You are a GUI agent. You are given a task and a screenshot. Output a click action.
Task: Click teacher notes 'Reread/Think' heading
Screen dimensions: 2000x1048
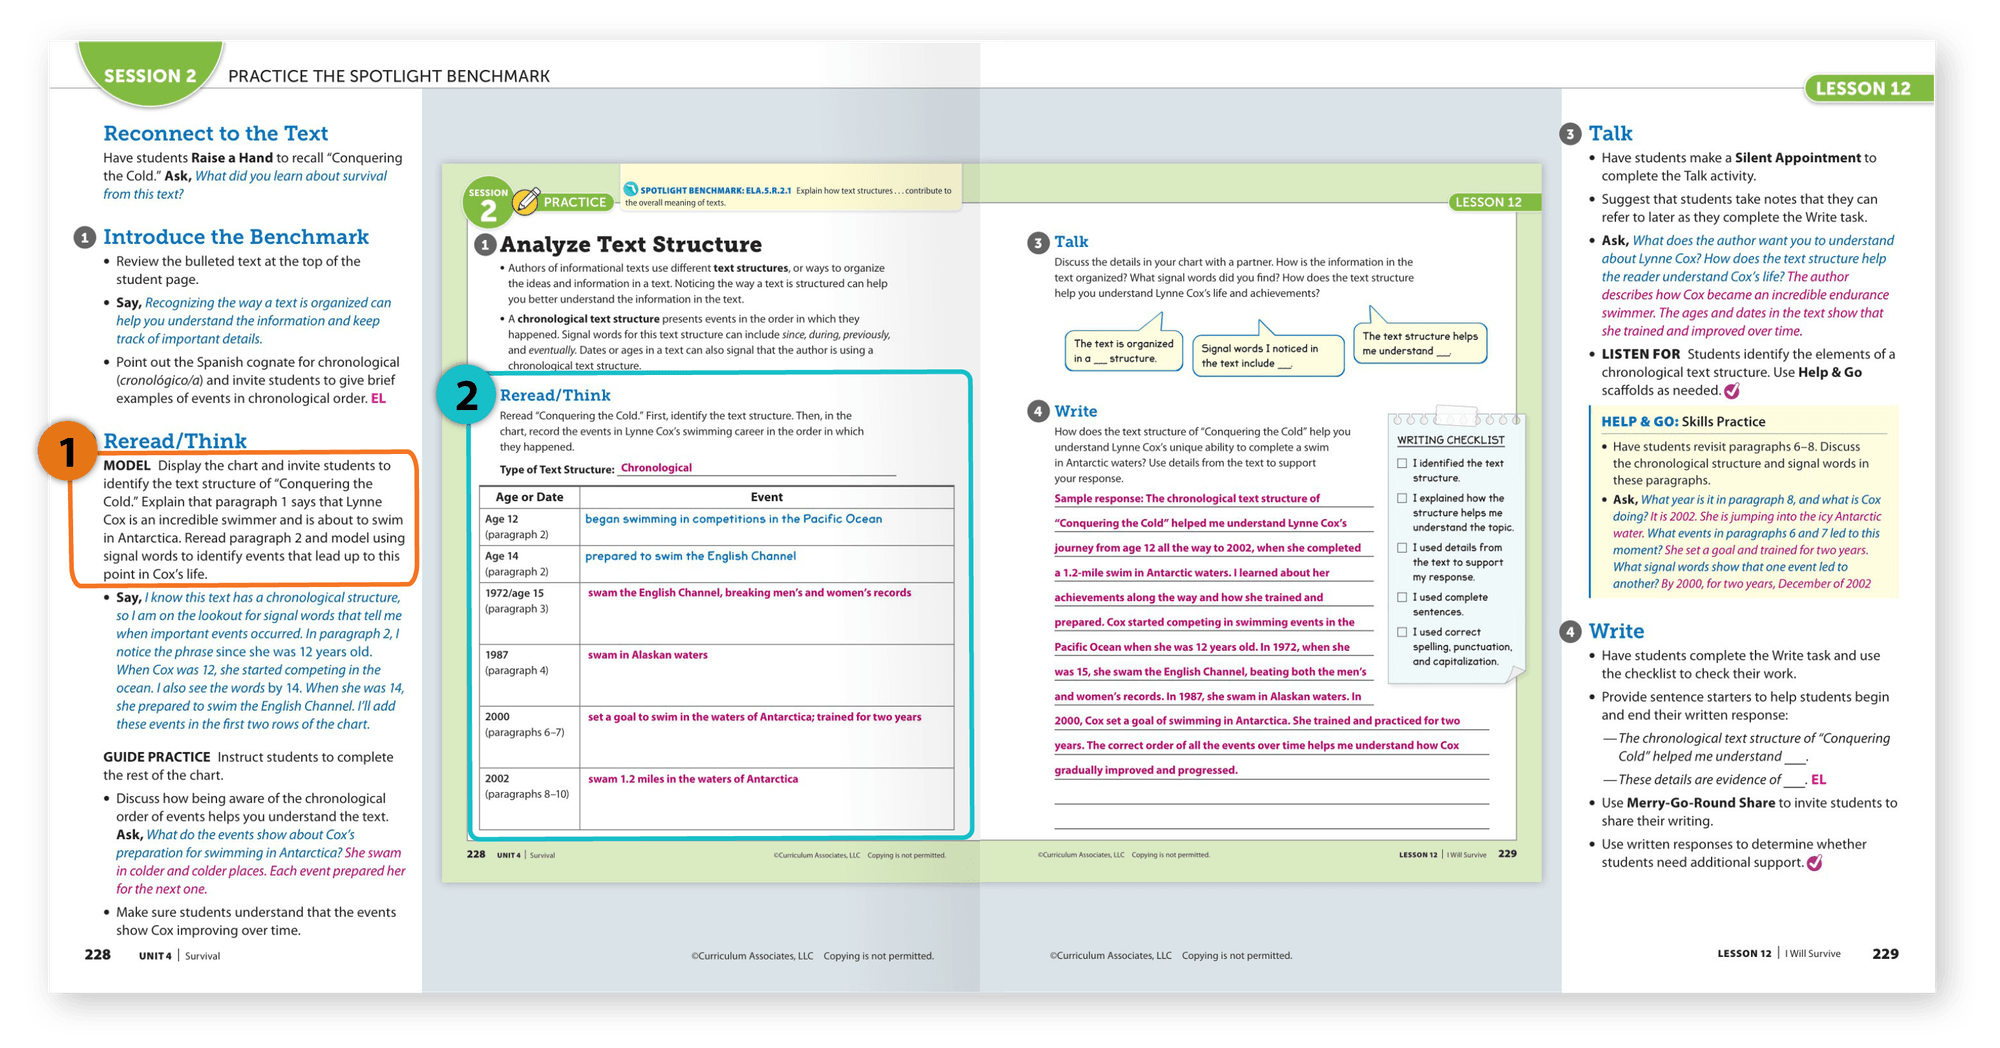(175, 441)
